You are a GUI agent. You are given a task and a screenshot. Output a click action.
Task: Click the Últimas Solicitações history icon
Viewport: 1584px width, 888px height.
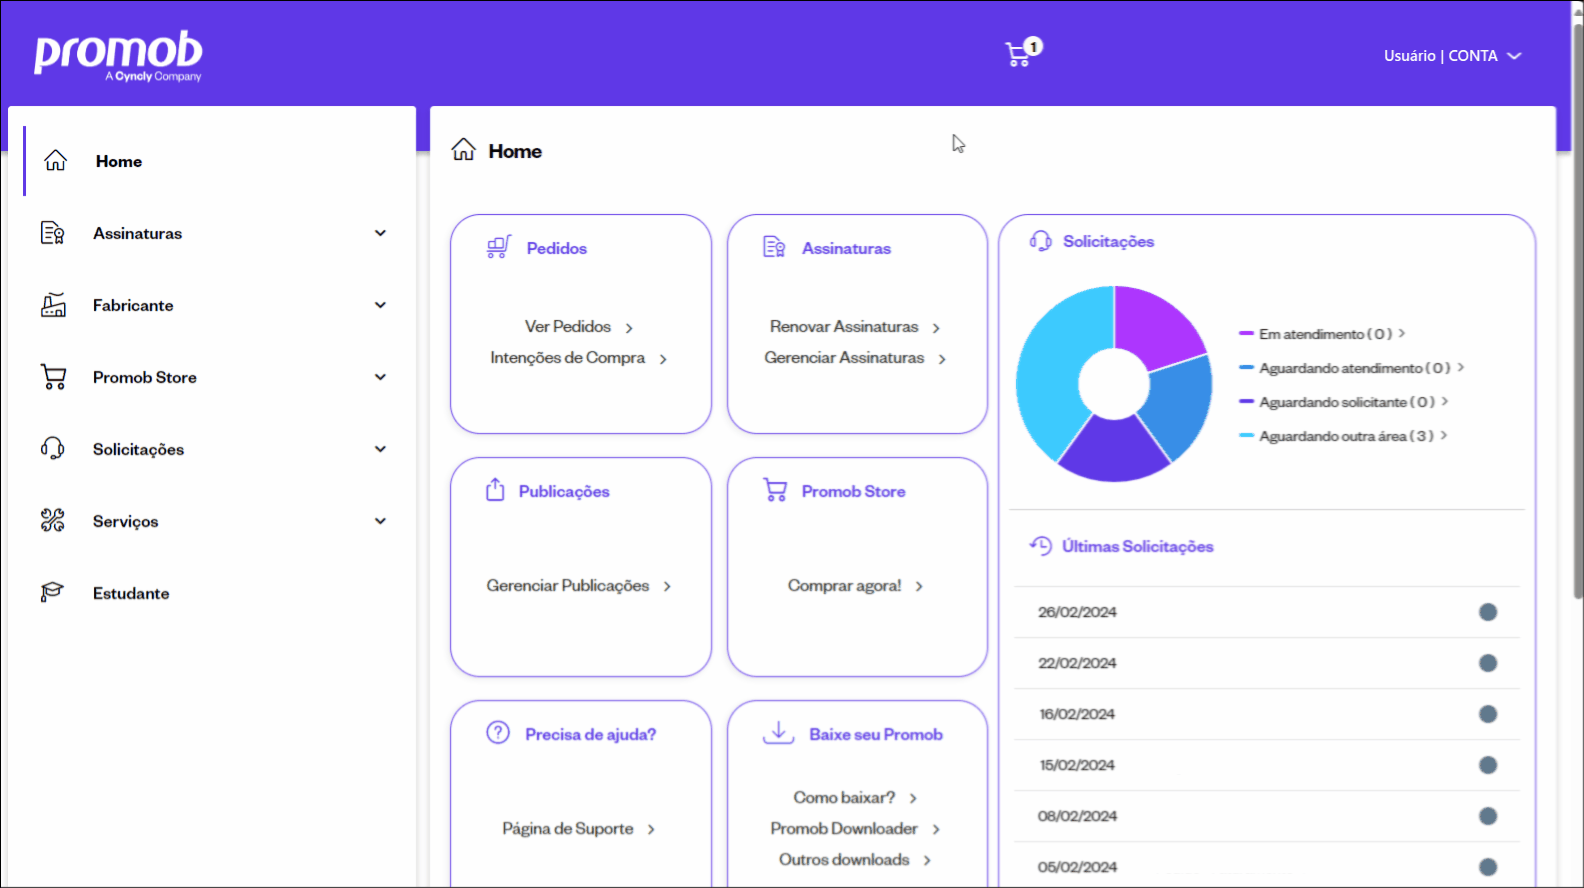[1041, 545]
